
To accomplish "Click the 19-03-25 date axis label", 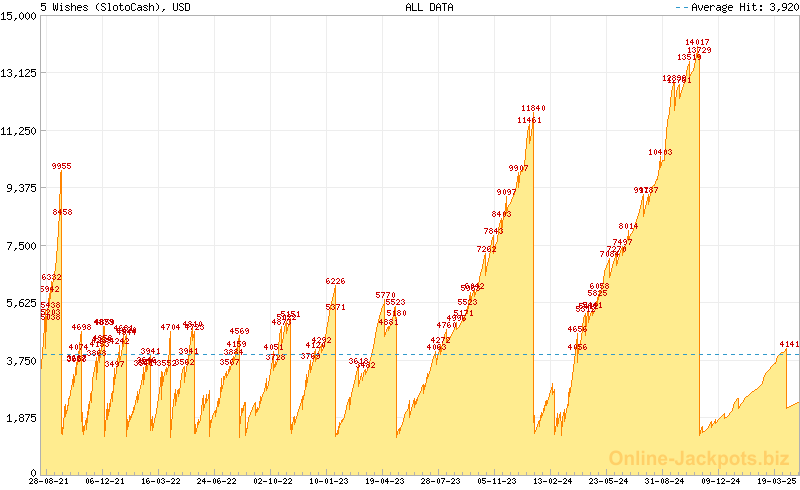I will pyautogui.click(x=777, y=481).
